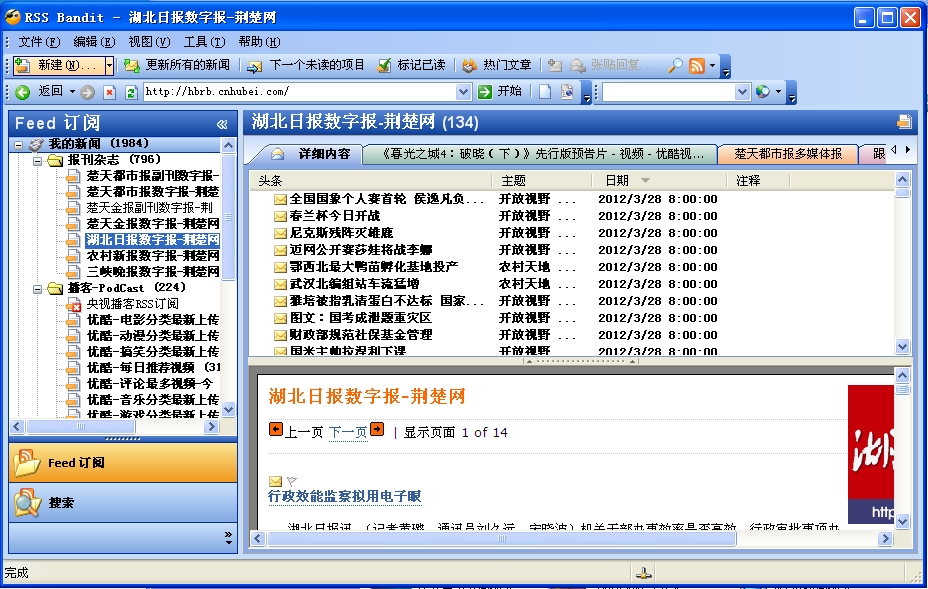The height and width of the screenshot is (589, 928).
Task: Switch to the 搜索 navigation pane
Action: (123, 503)
